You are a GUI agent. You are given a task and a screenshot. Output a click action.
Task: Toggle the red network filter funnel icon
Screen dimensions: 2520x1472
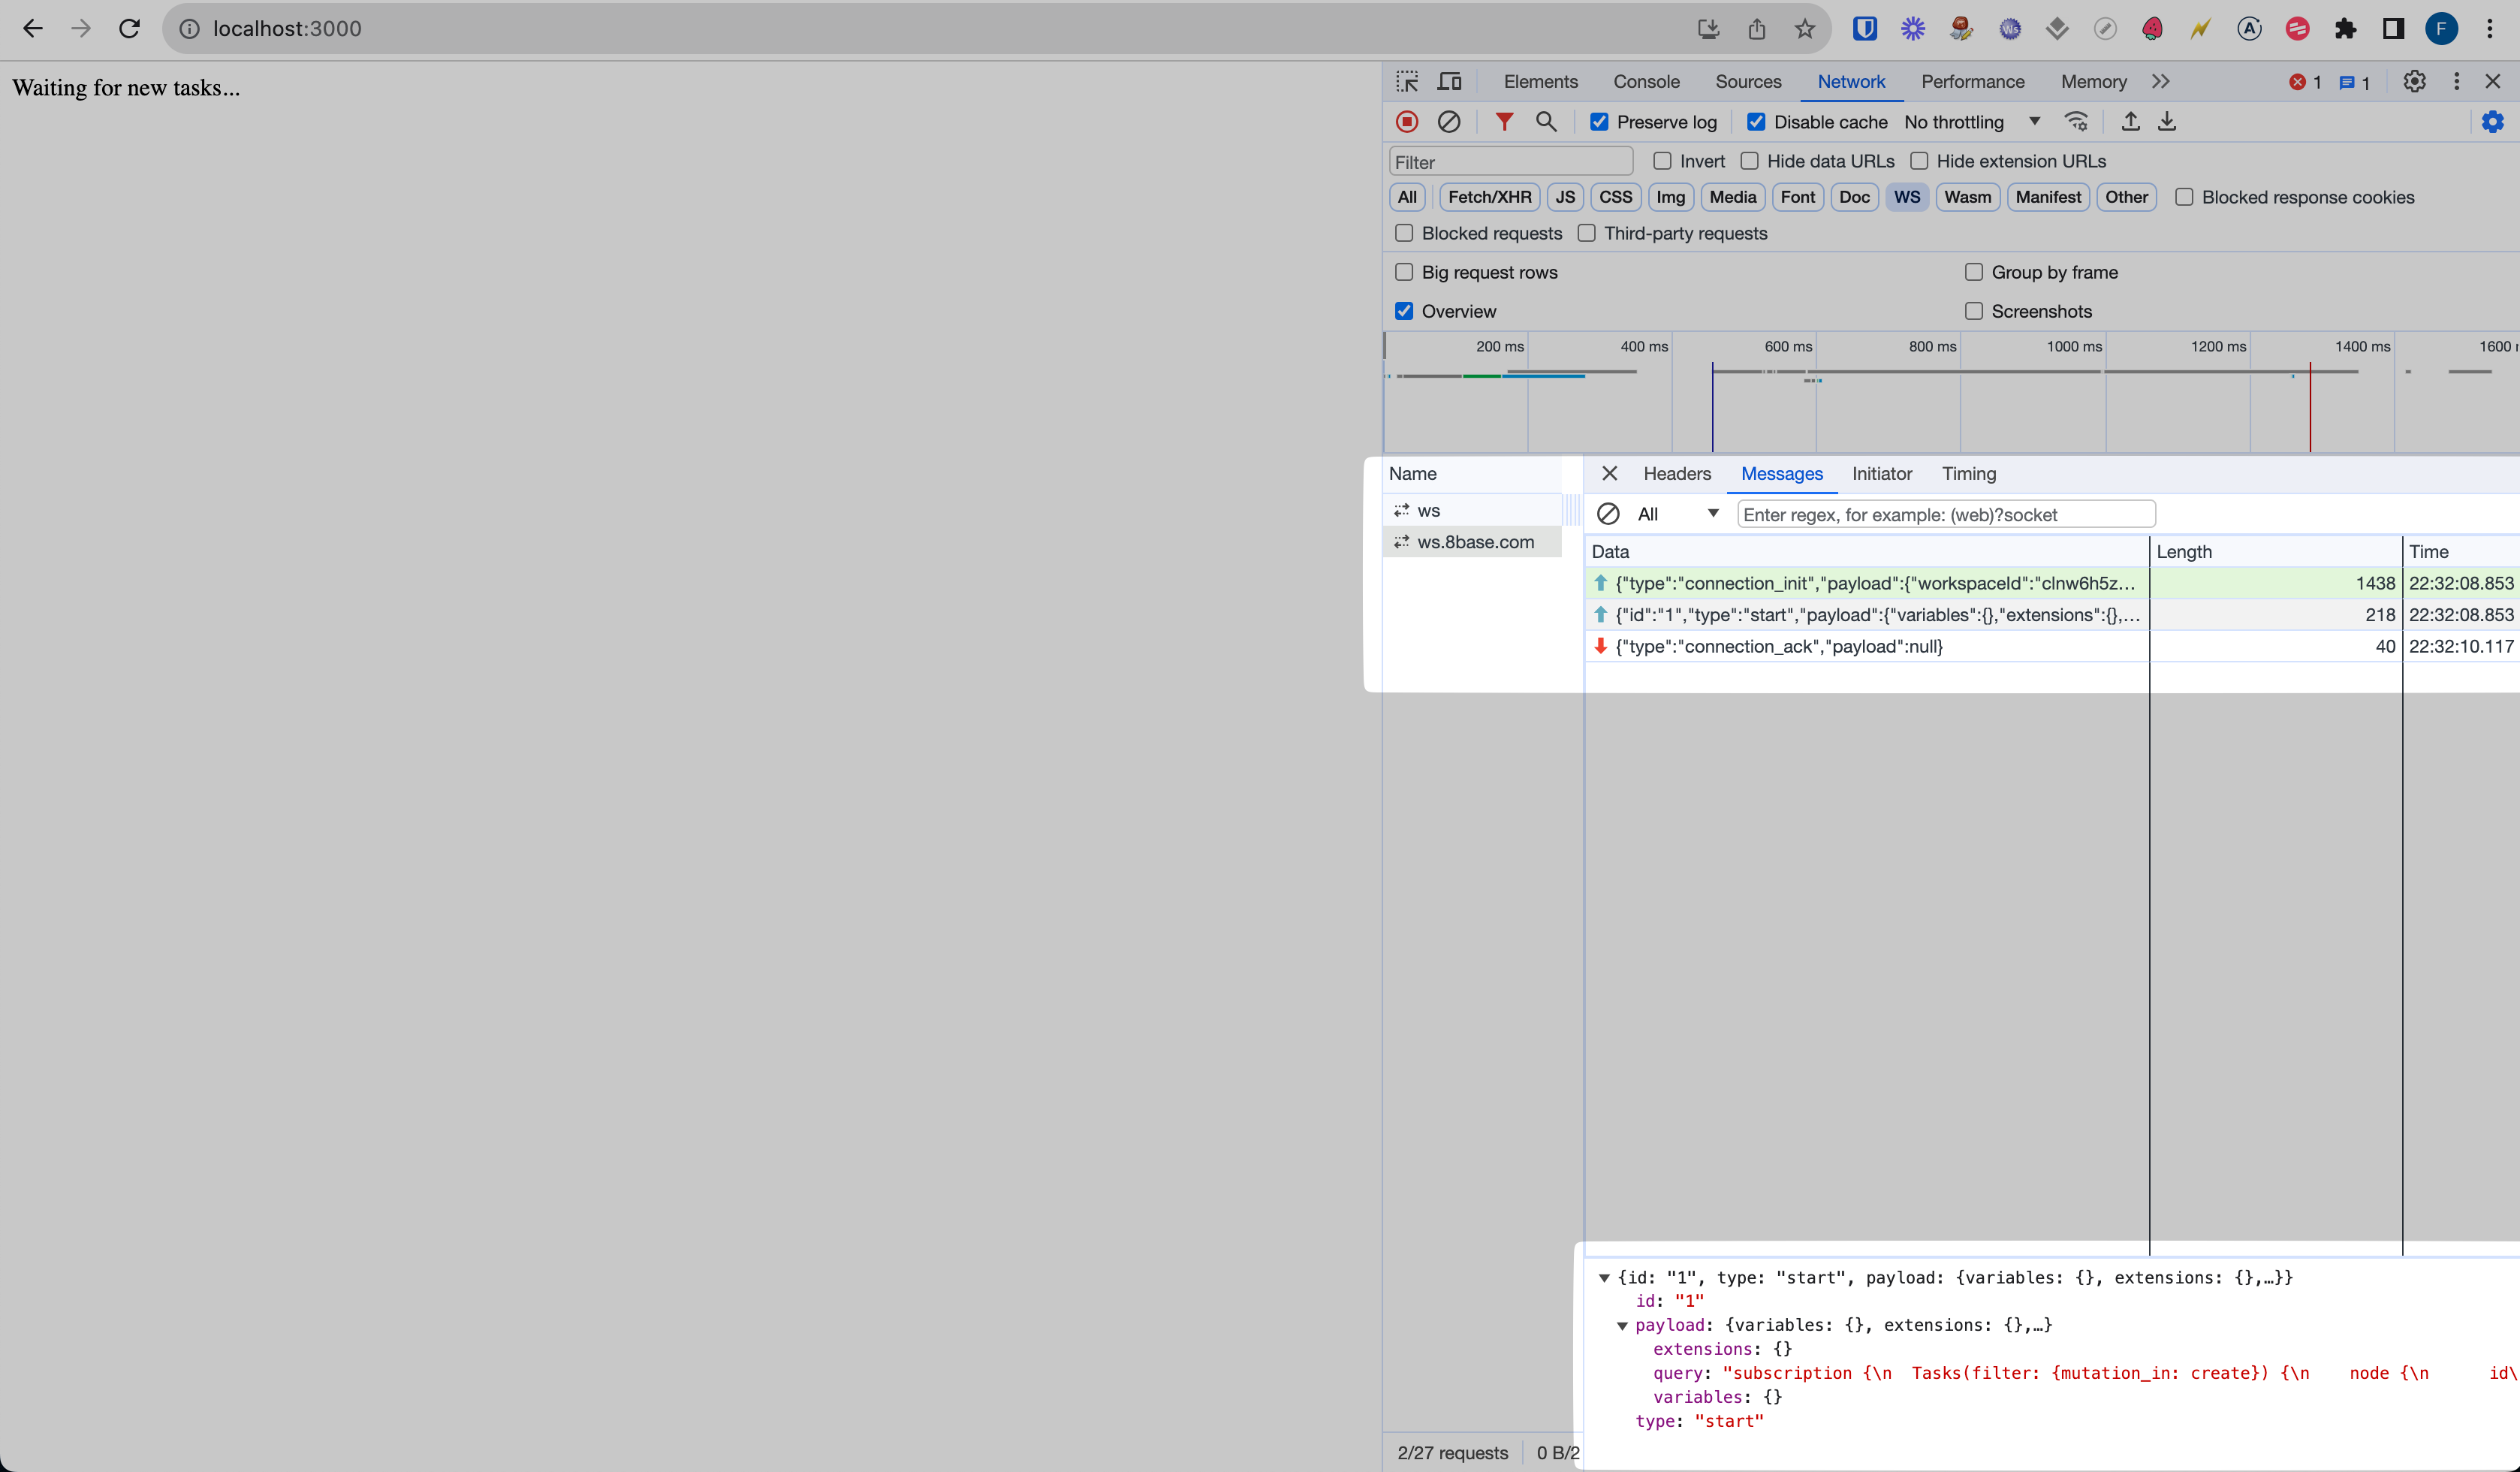pyautogui.click(x=1503, y=122)
